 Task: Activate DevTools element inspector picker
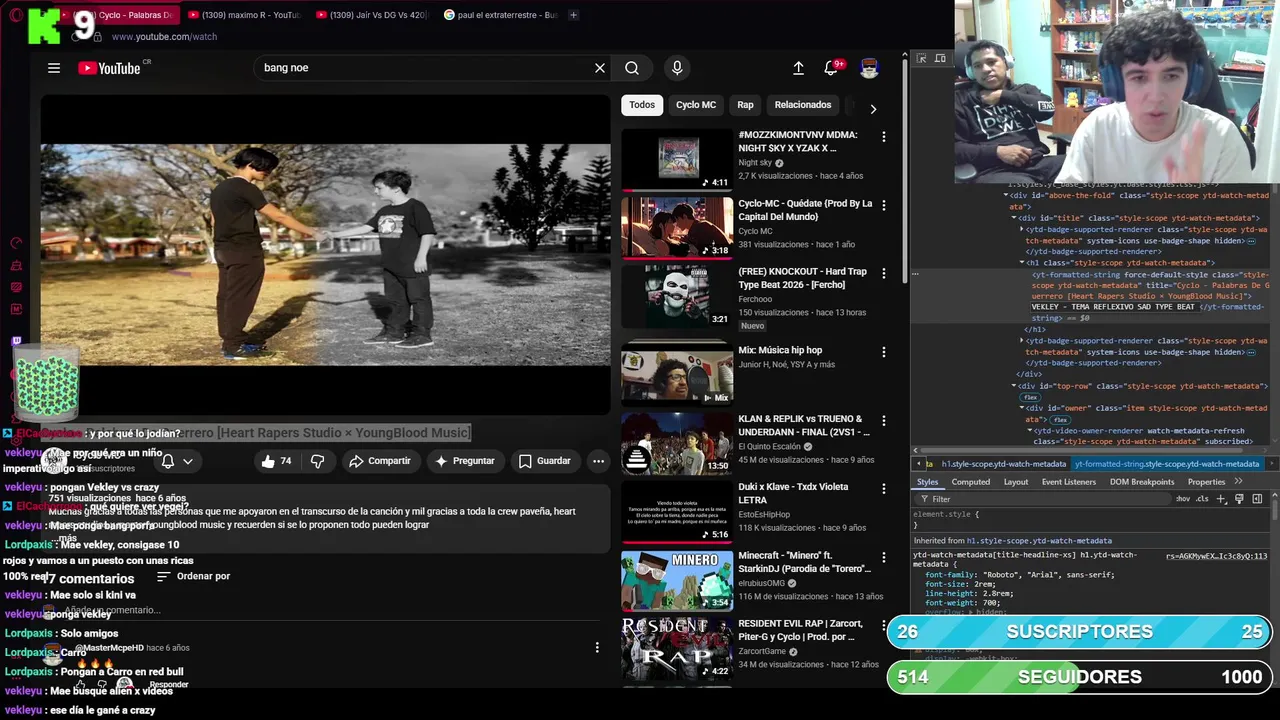point(921,59)
